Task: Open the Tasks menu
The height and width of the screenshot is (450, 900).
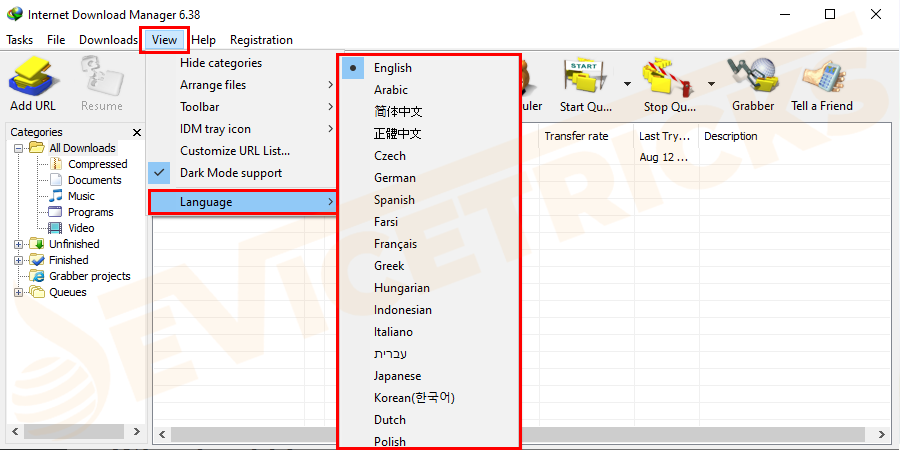Action: pos(20,40)
